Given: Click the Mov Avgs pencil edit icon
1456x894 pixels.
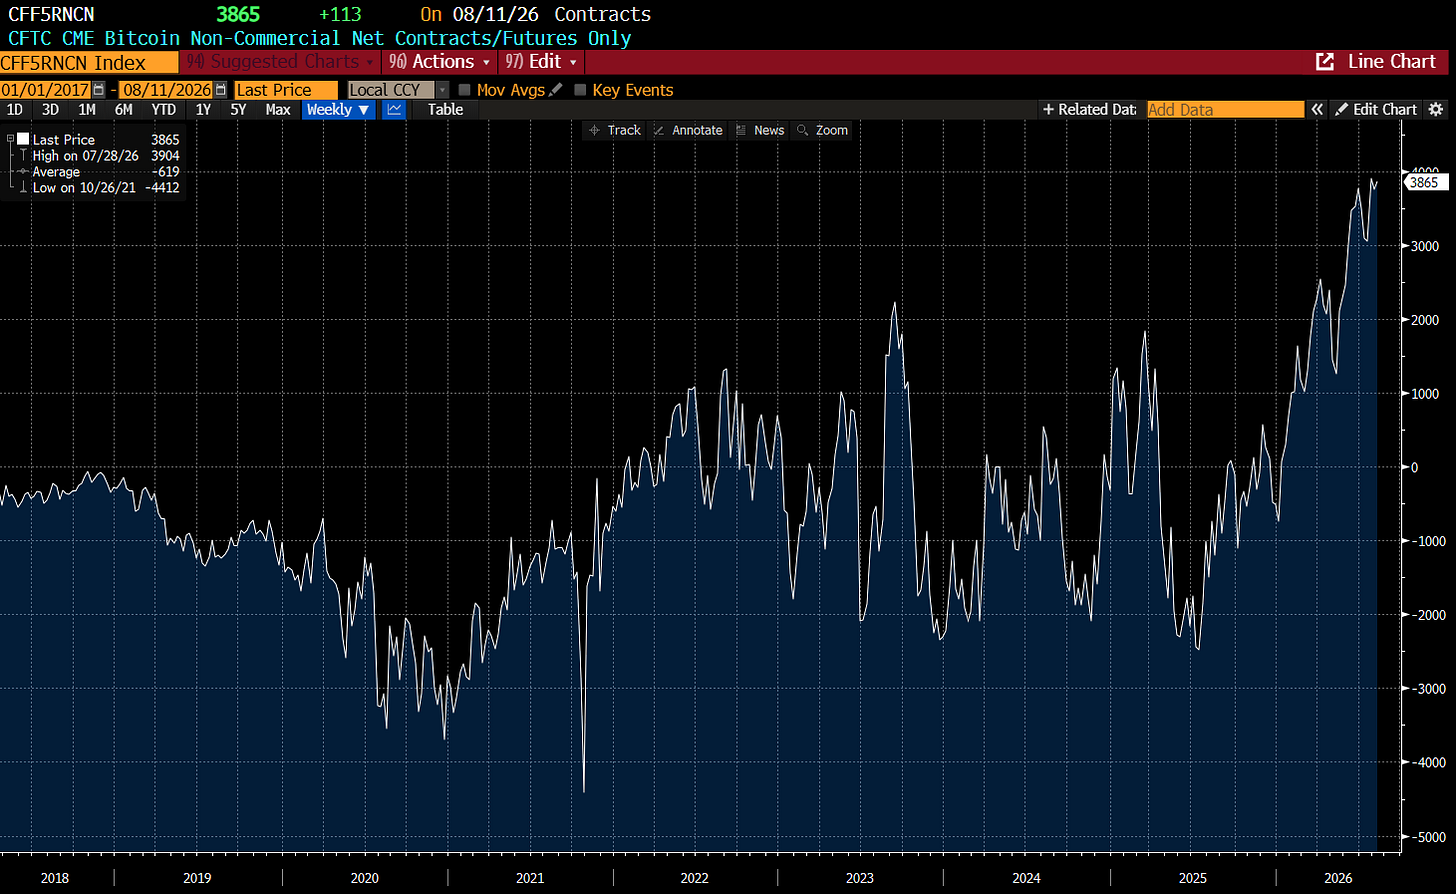Looking at the screenshot, I should tap(556, 90).
